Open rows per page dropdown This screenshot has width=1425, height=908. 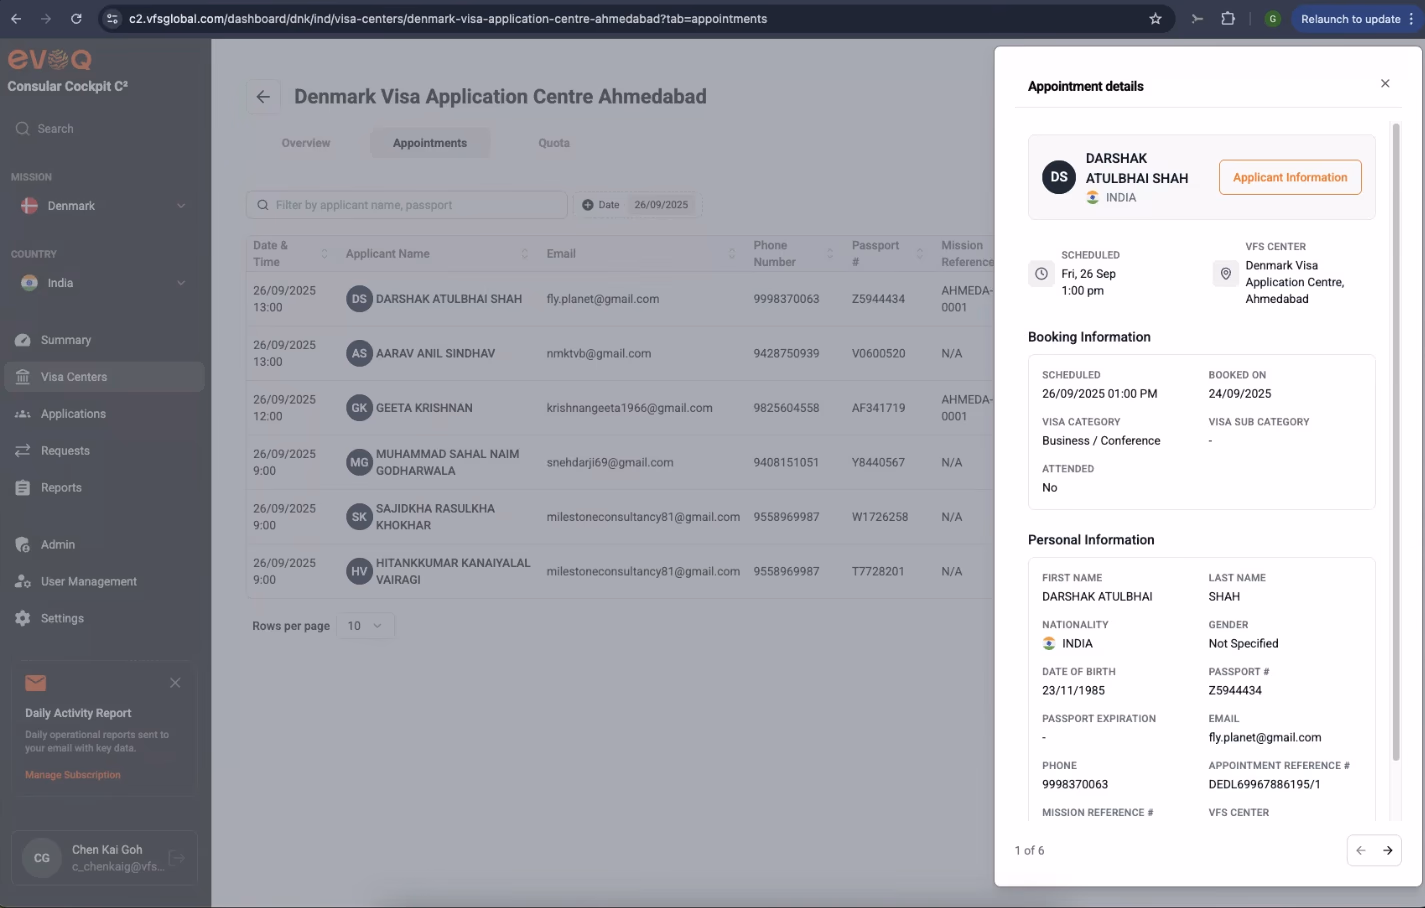pos(365,626)
